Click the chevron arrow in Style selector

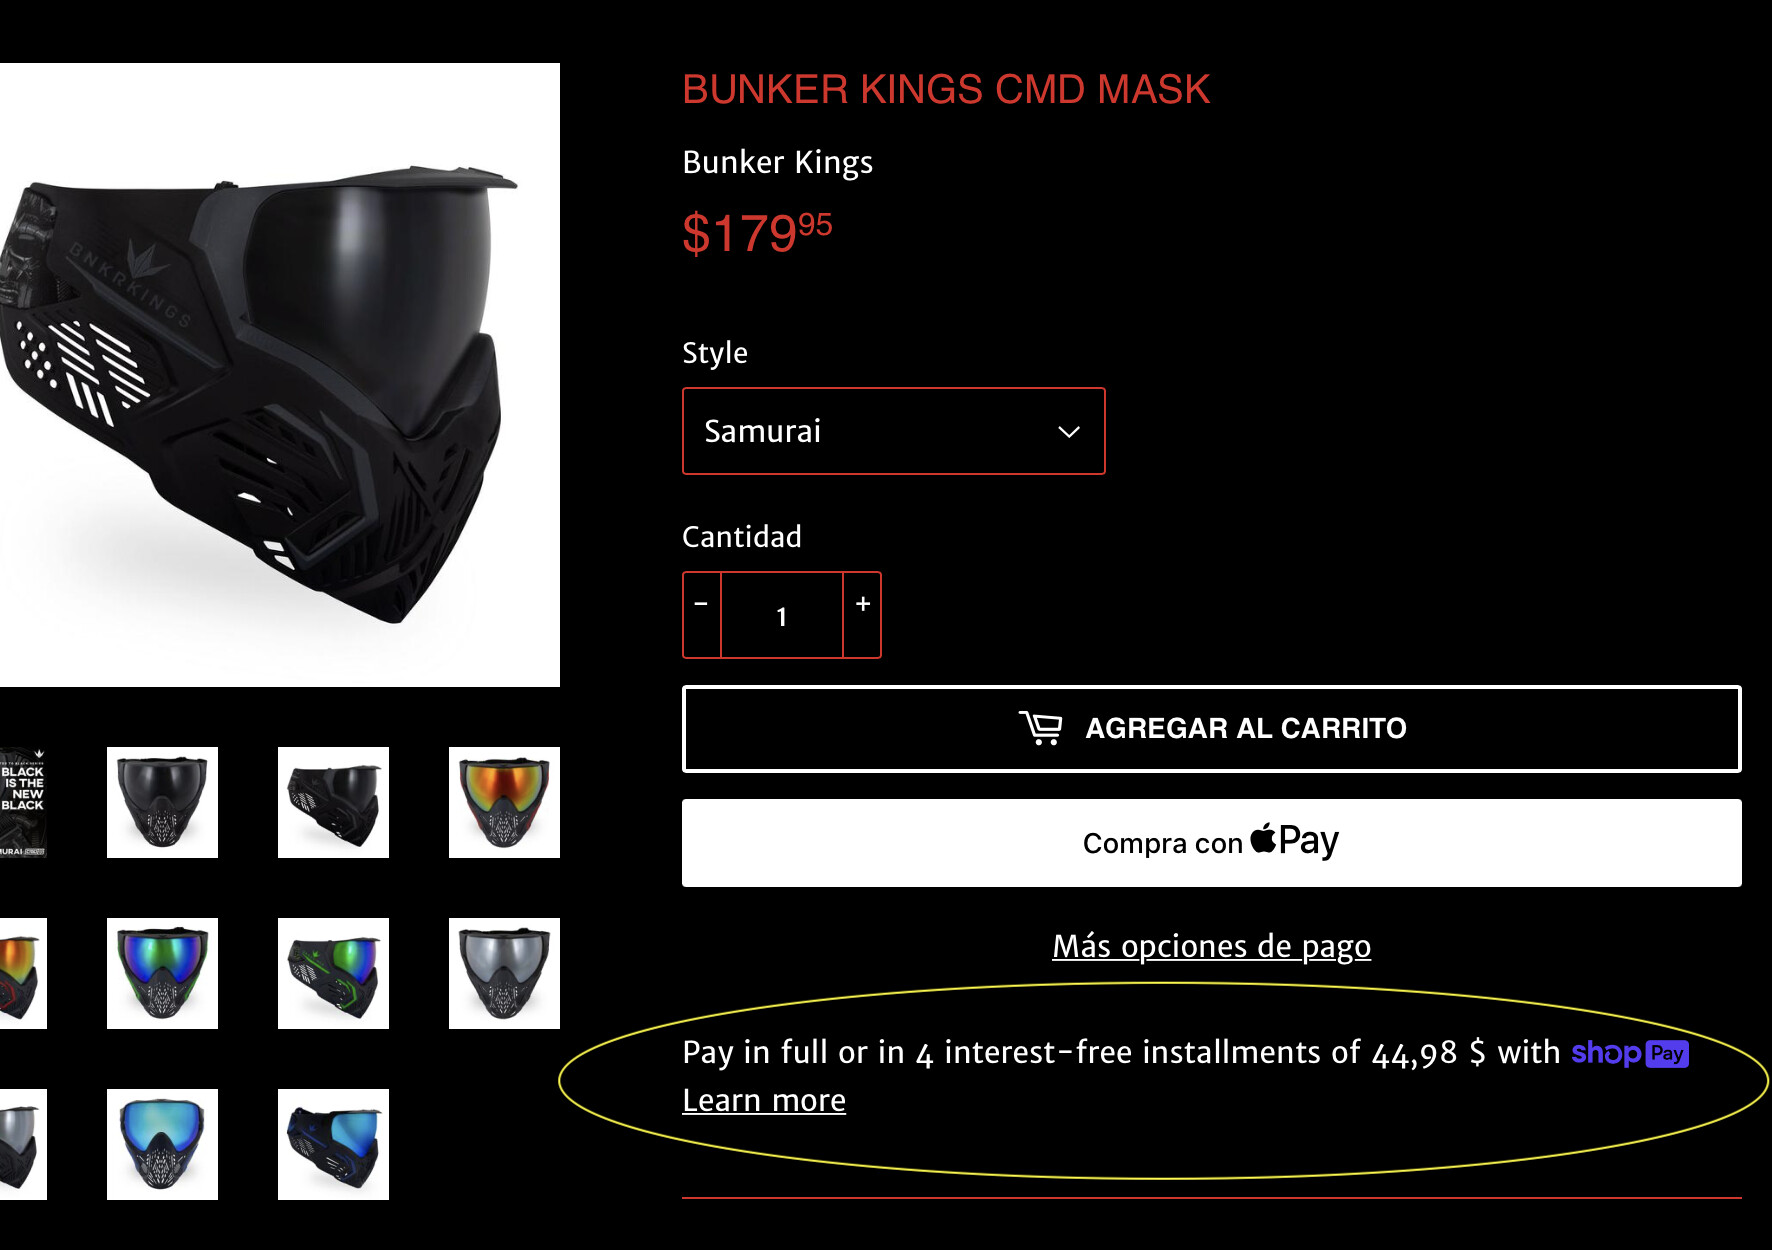pyautogui.click(x=1069, y=432)
